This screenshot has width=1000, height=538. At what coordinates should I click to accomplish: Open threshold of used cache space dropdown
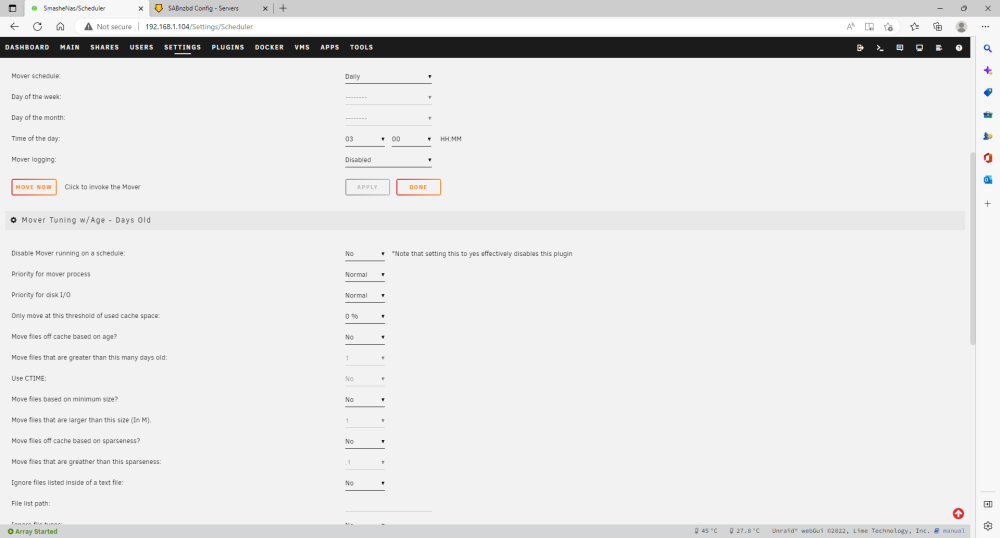365,316
